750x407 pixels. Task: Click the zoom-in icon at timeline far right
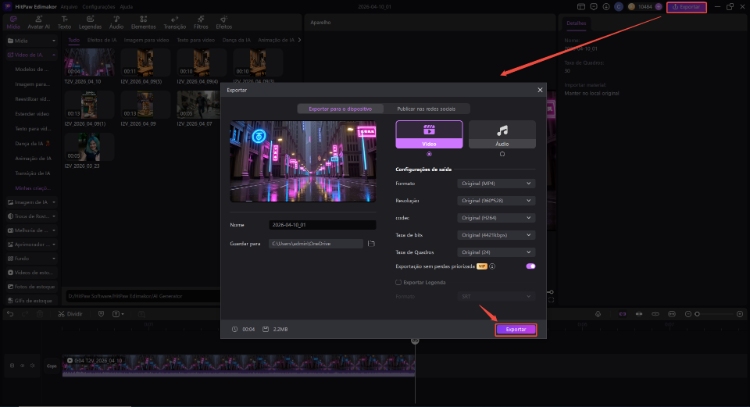coord(739,314)
